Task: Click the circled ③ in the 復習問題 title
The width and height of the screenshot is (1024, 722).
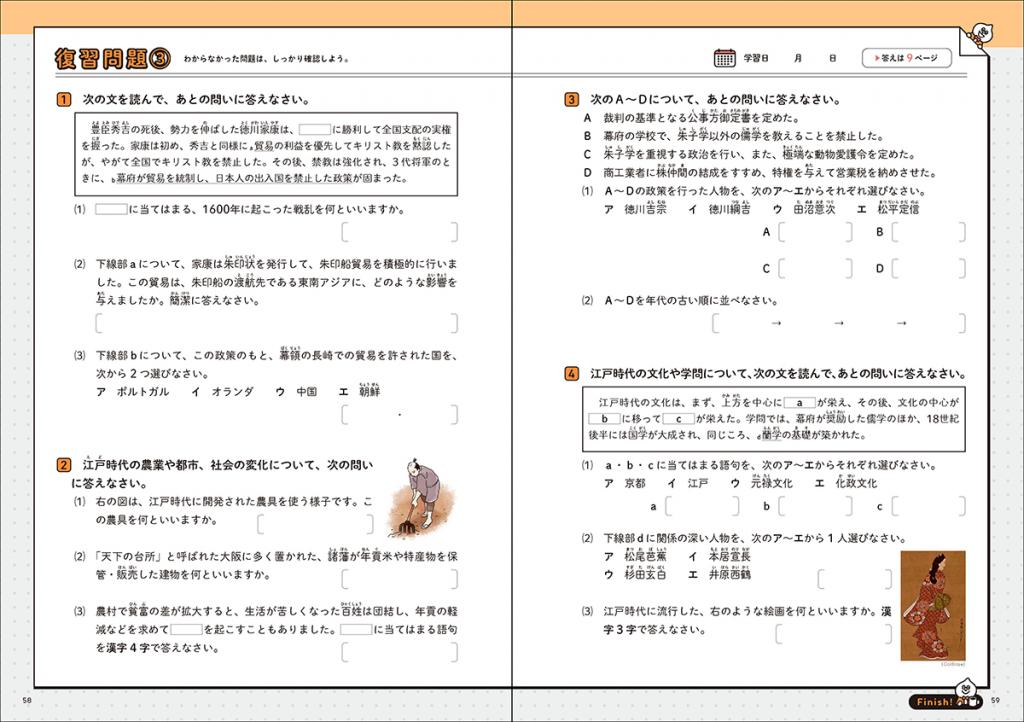Action: (160, 59)
